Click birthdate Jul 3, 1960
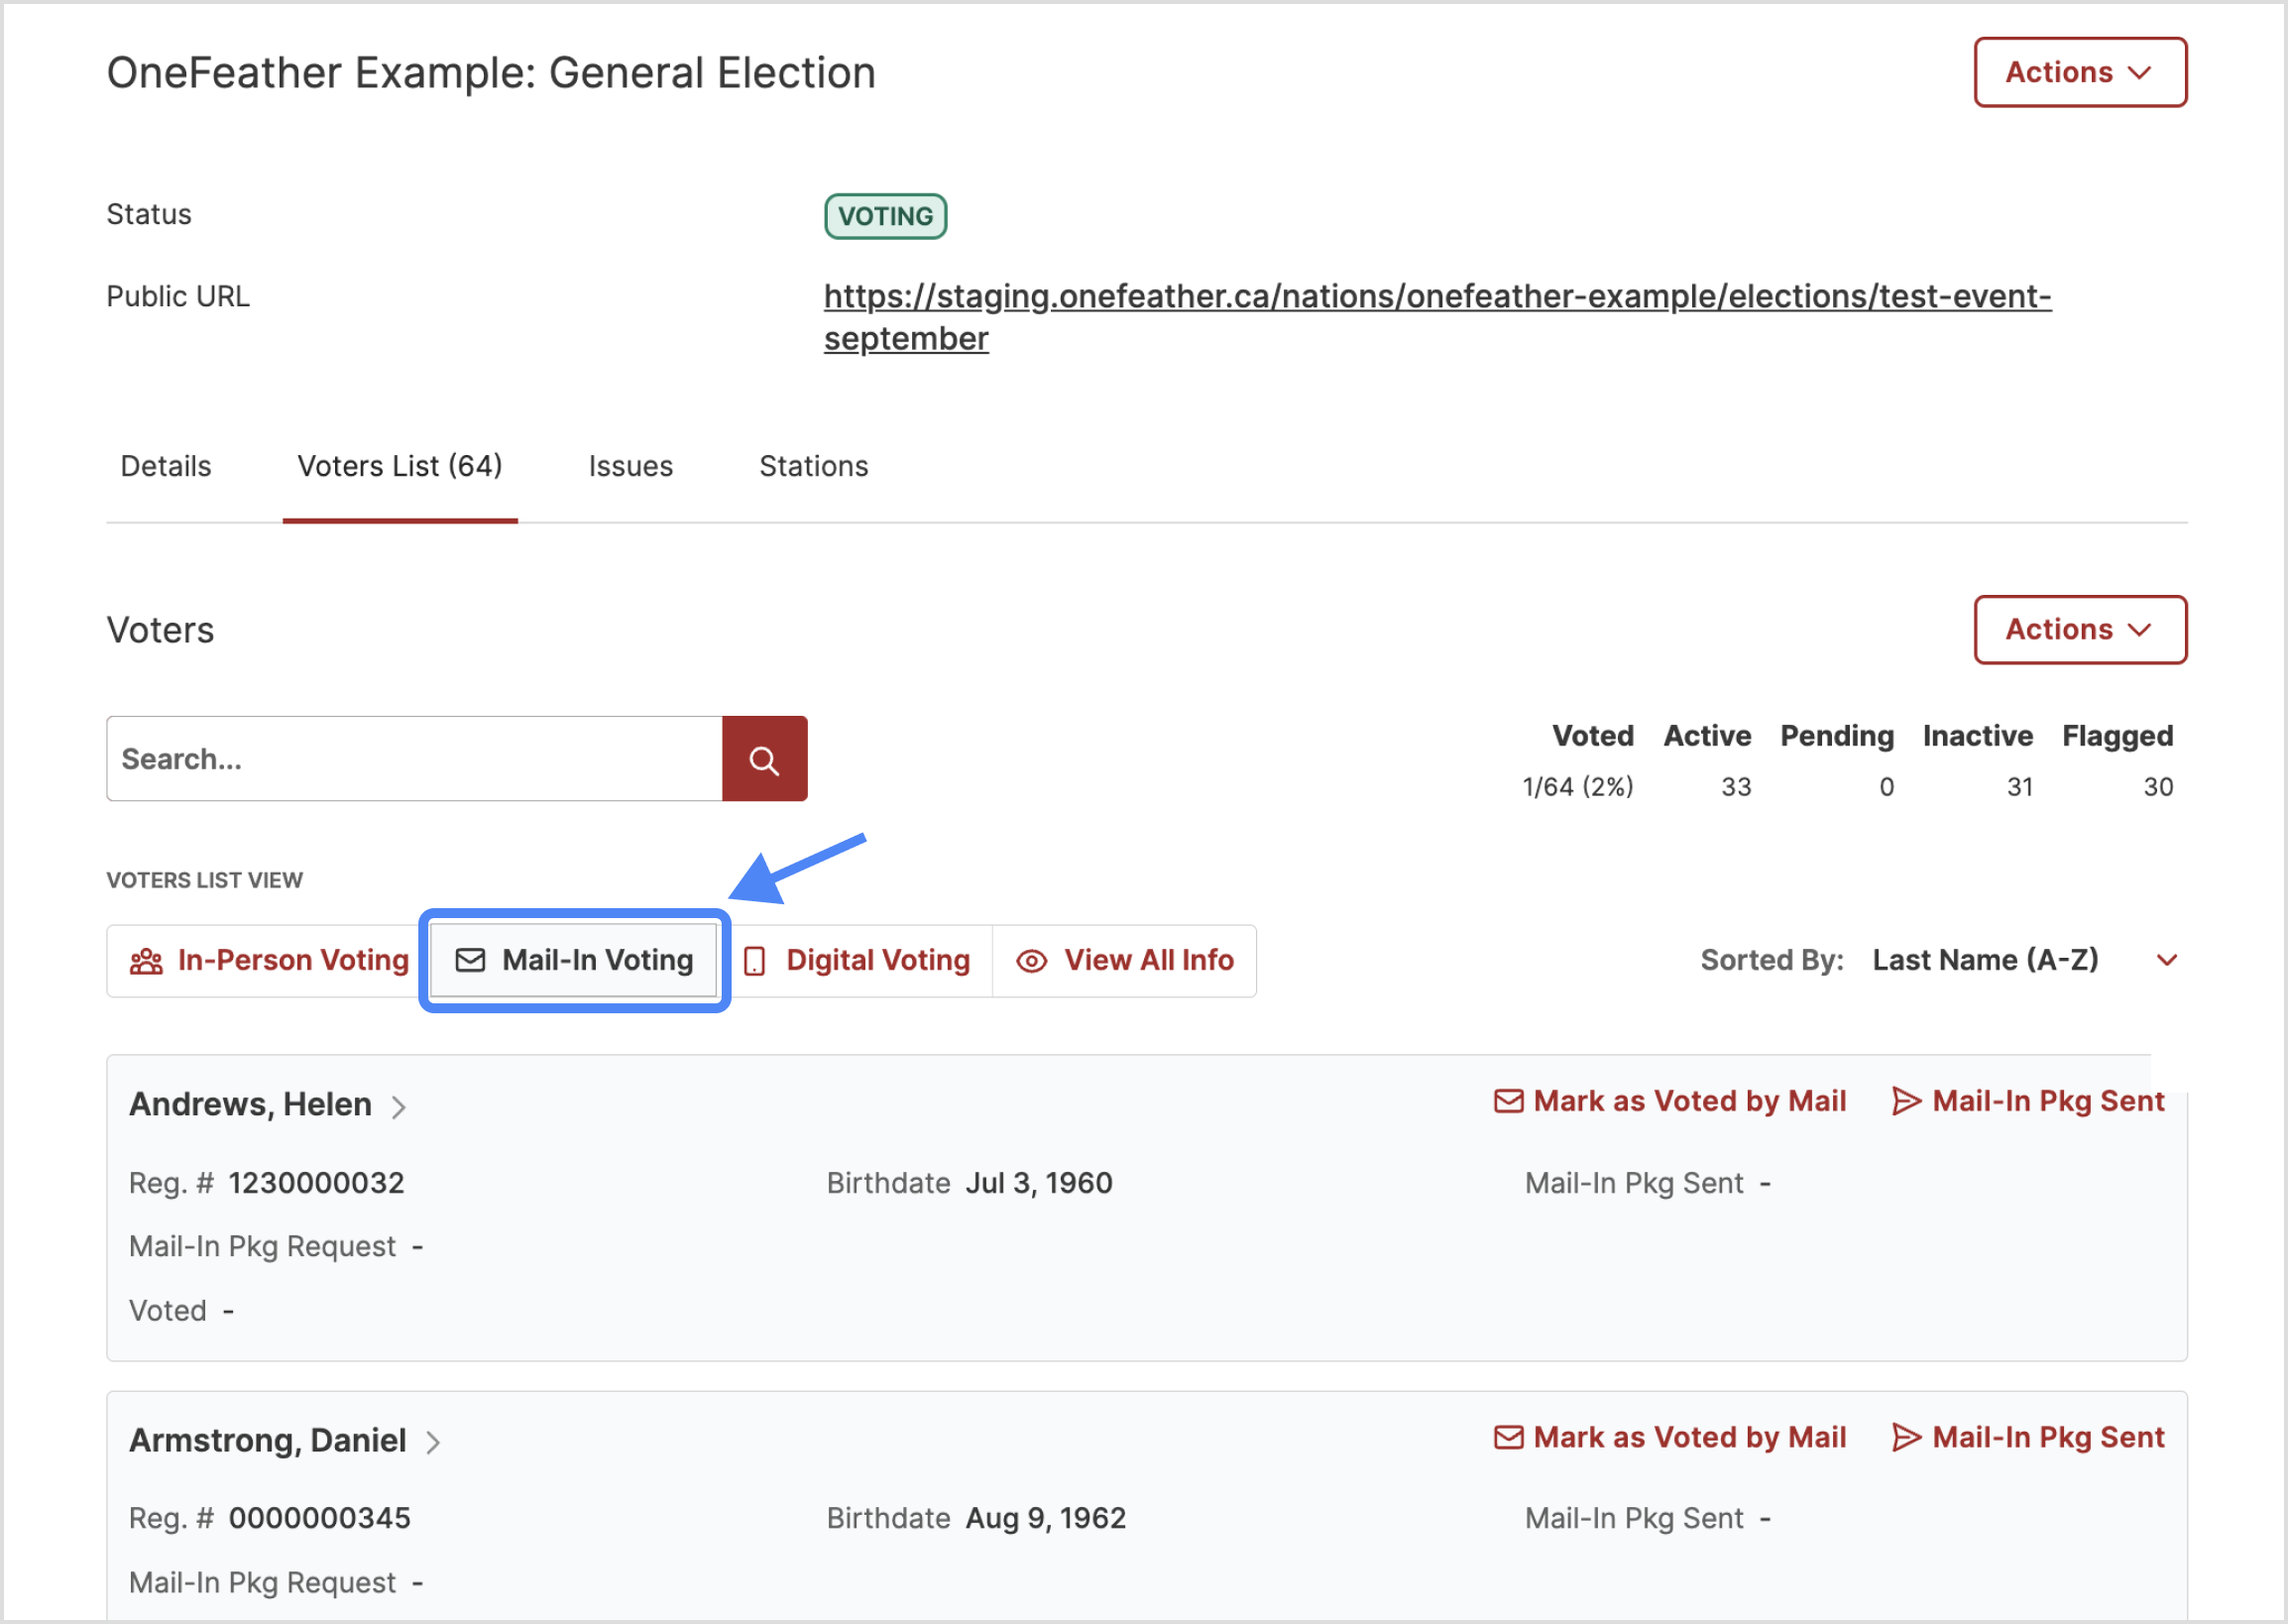This screenshot has height=1624, width=2288. pos(1039,1183)
